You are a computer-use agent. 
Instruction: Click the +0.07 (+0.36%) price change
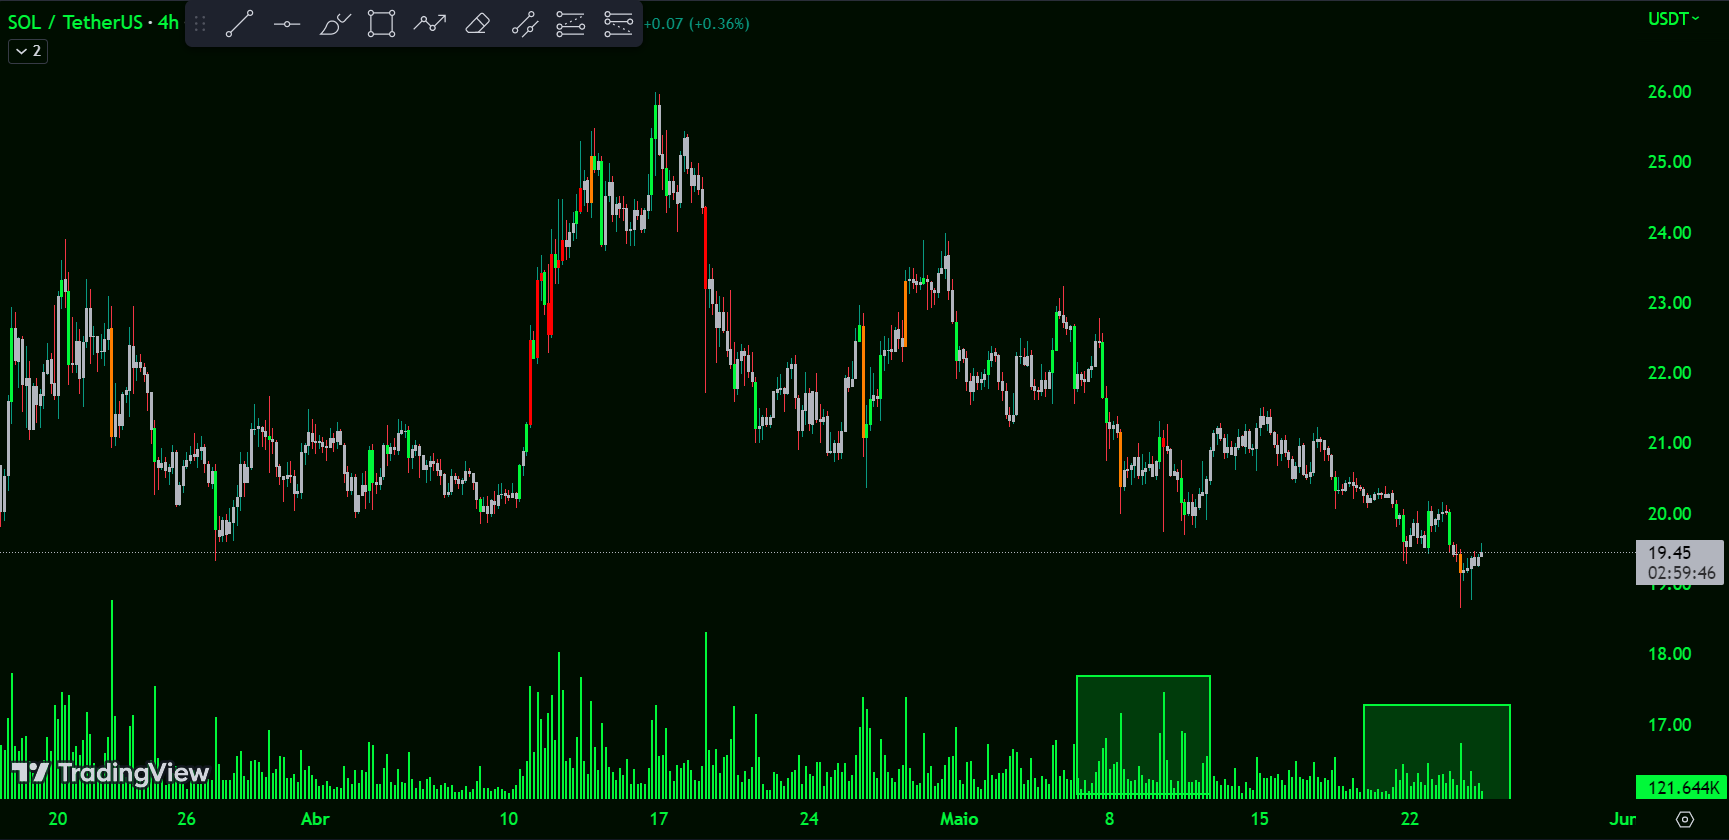pyautogui.click(x=697, y=23)
